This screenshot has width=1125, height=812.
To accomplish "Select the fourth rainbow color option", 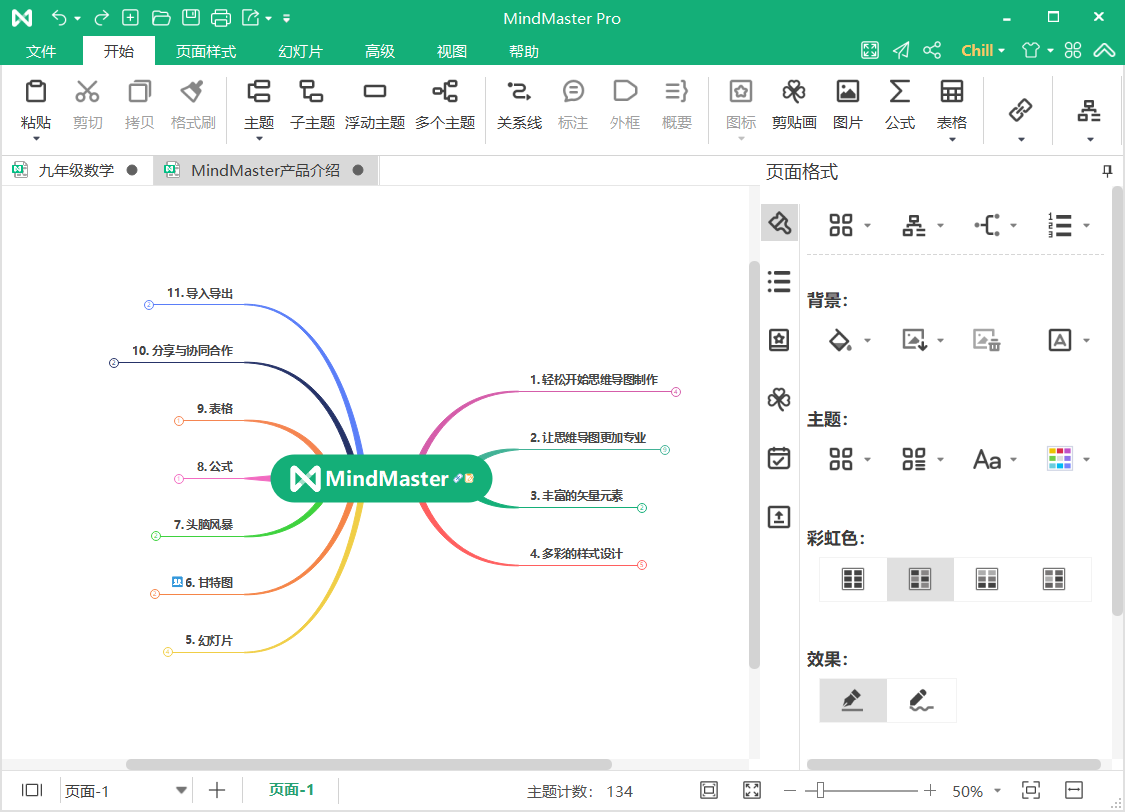I will click(1054, 579).
